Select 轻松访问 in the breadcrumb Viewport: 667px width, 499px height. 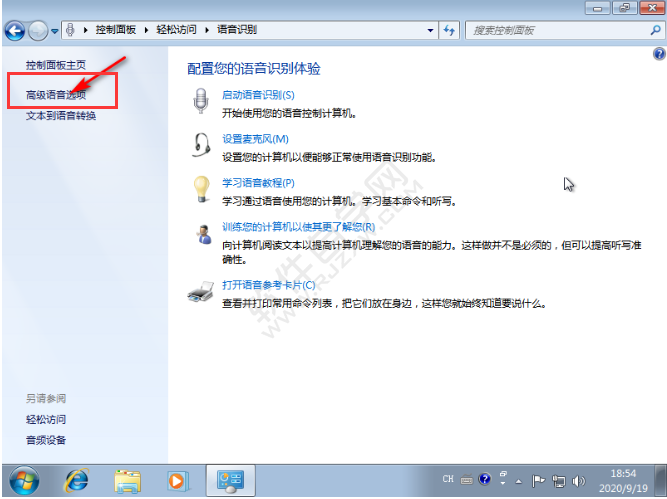pyautogui.click(x=177, y=30)
